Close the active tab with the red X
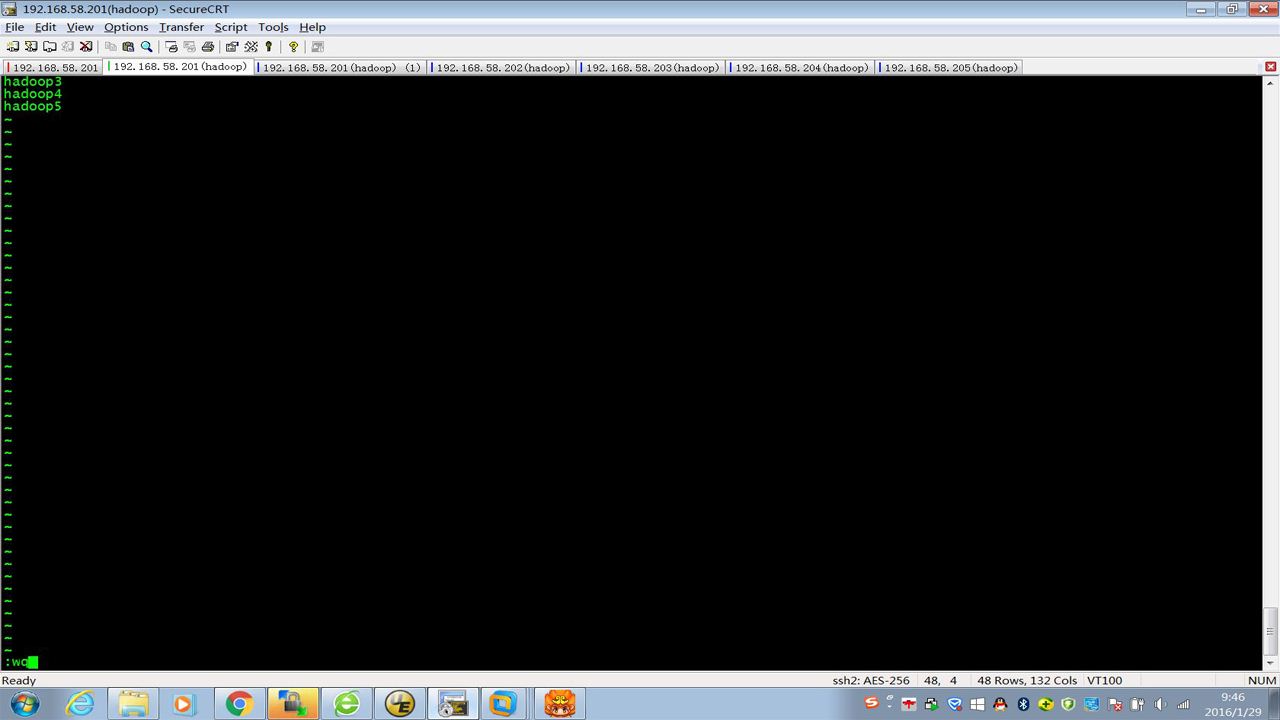Viewport: 1280px width, 720px height. tap(1271, 67)
